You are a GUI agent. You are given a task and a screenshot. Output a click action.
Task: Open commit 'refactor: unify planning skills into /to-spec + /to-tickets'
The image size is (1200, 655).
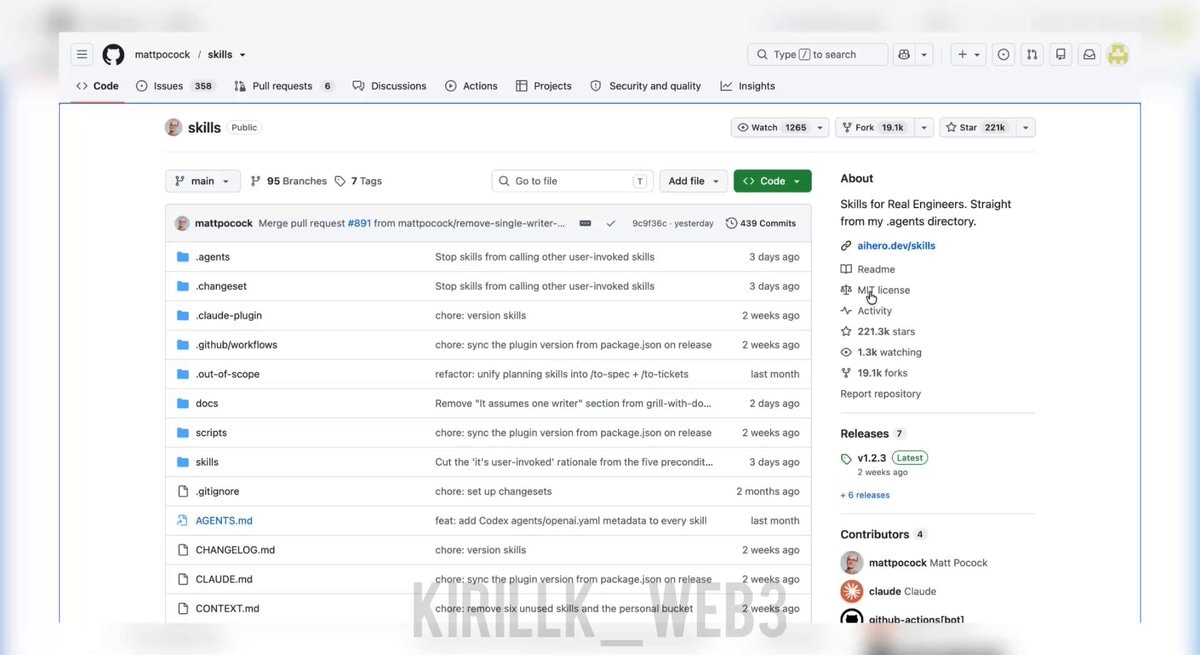click(562, 374)
